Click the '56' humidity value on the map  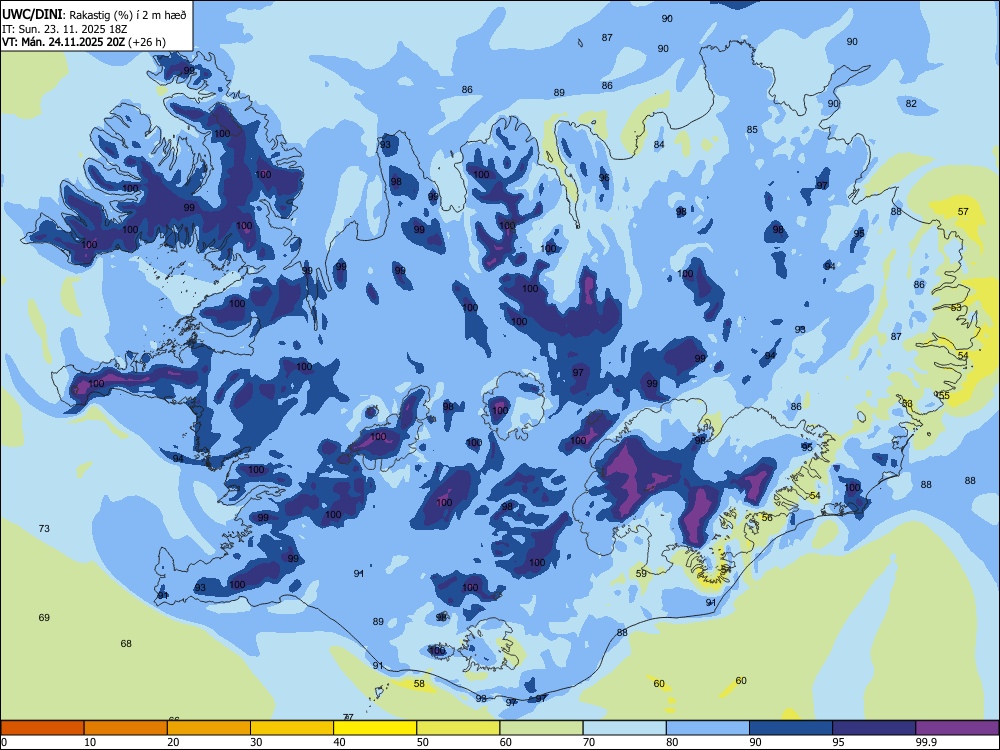pos(767,517)
